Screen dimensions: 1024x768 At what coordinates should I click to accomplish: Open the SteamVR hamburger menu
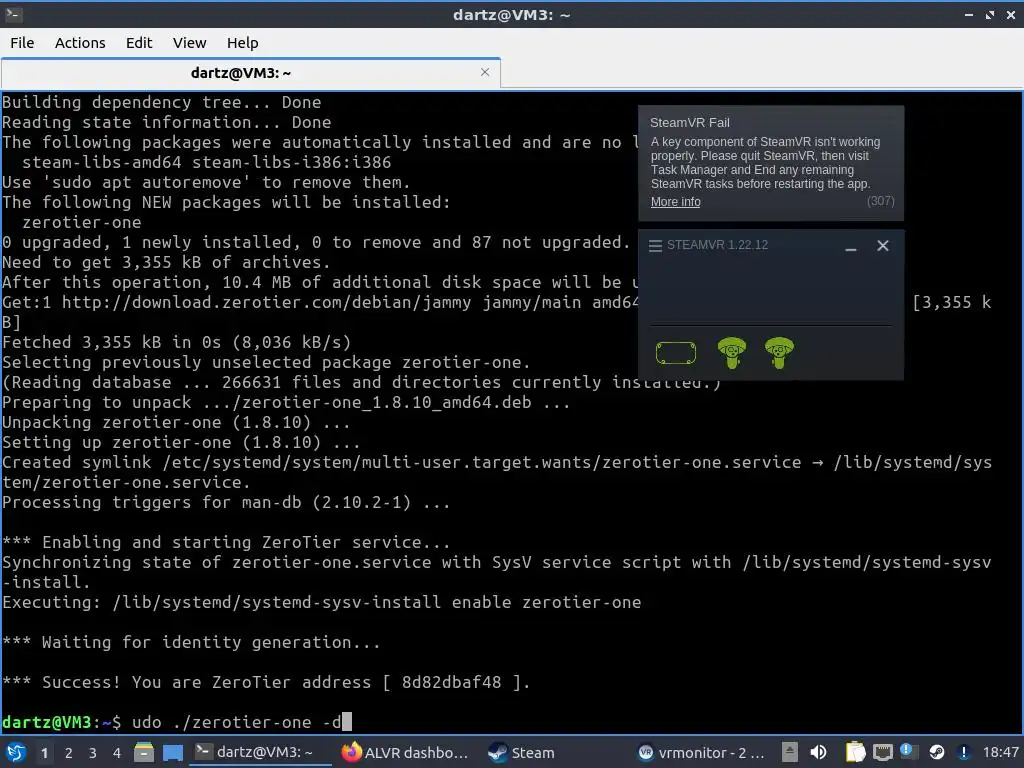[x=655, y=246]
